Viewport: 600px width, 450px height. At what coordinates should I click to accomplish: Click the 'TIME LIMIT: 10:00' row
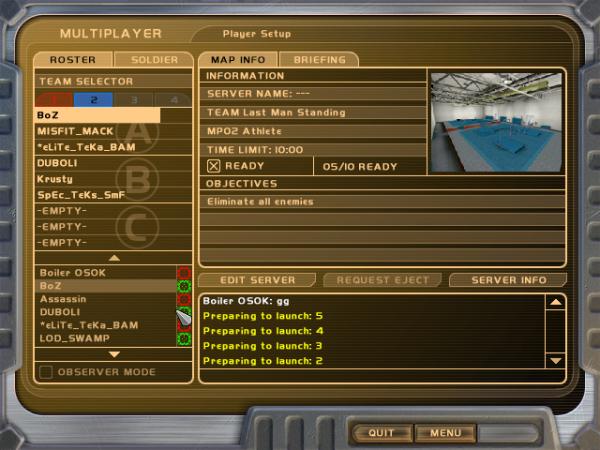pyautogui.click(x=312, y=150)
